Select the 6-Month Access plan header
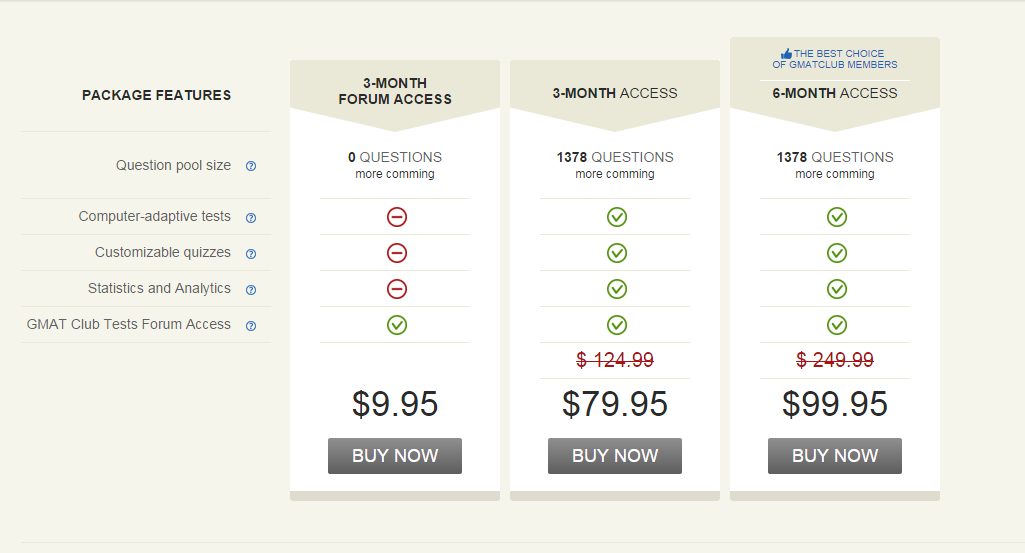1025x553 pixels. tap(835, 93)
